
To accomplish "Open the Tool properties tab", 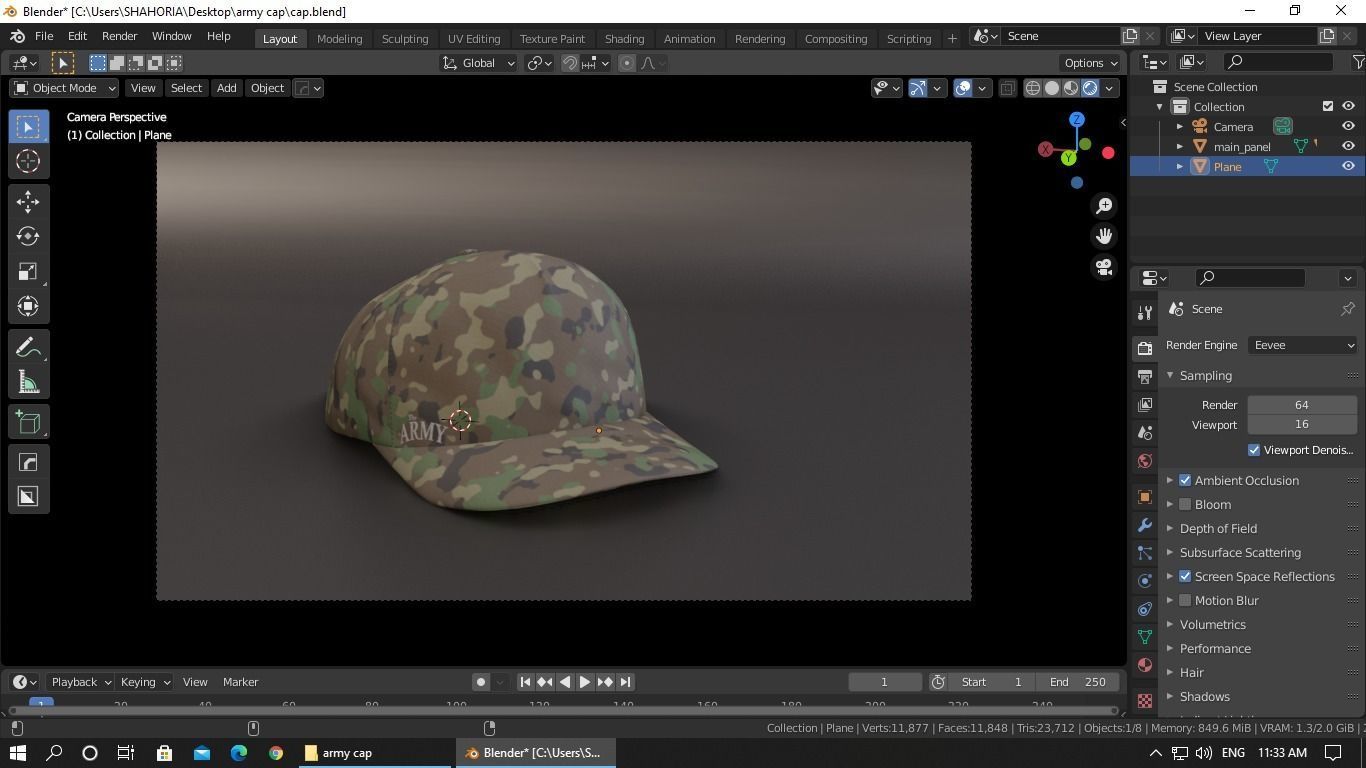I will tap(1145, 313).
